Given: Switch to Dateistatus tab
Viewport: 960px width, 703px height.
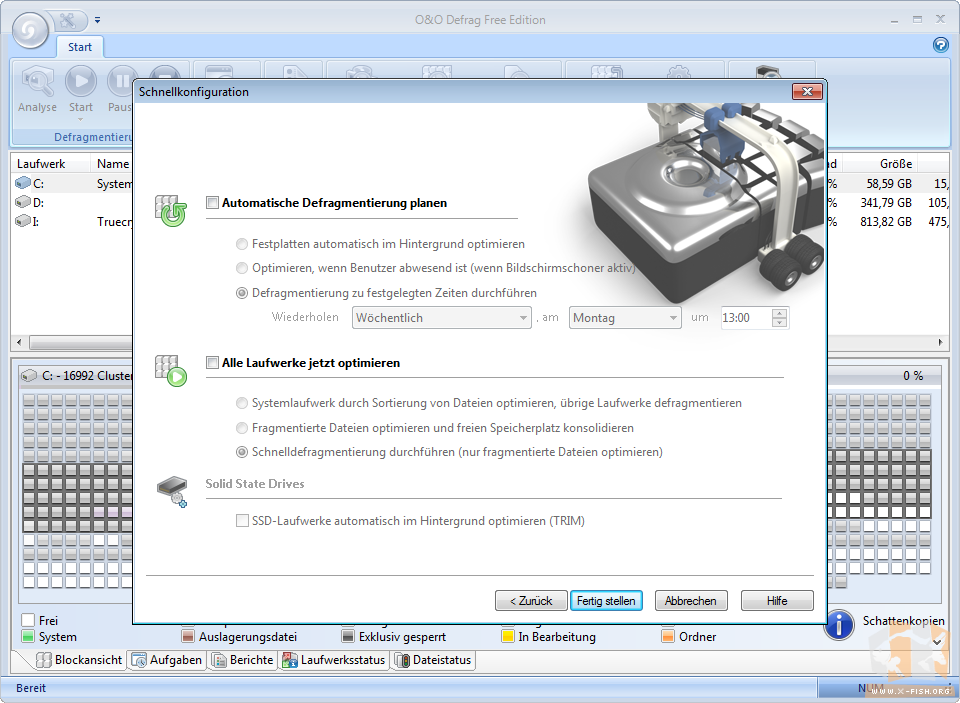Looking at the screenshot, I should coord(433,660).
